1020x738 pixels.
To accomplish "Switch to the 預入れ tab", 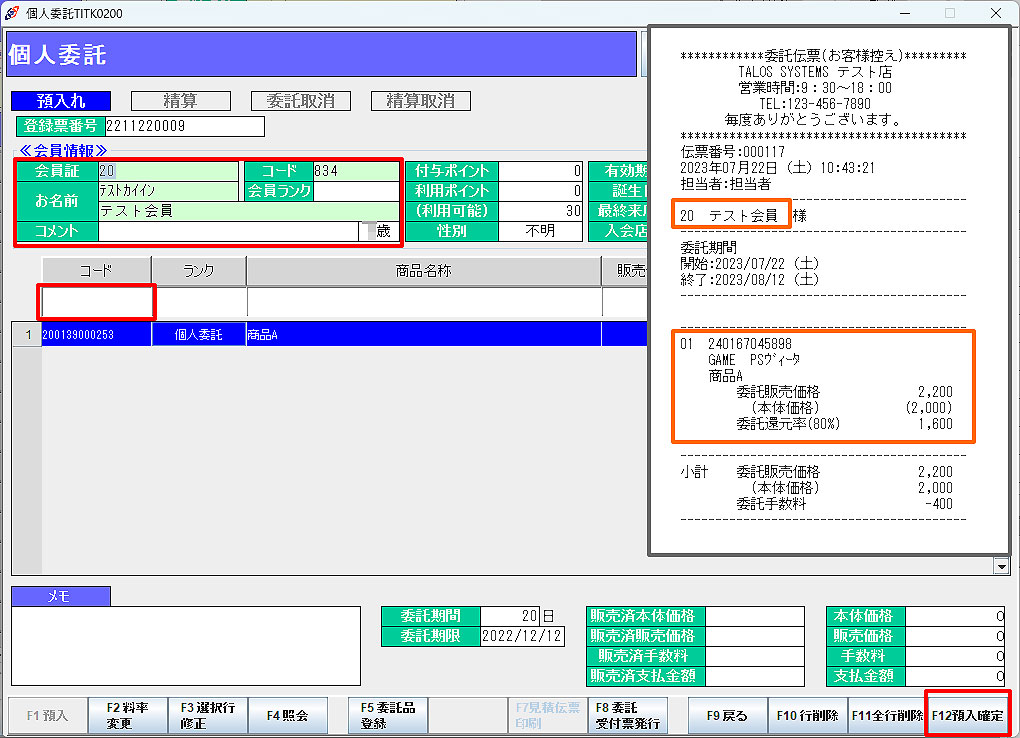I will (61, 101).
